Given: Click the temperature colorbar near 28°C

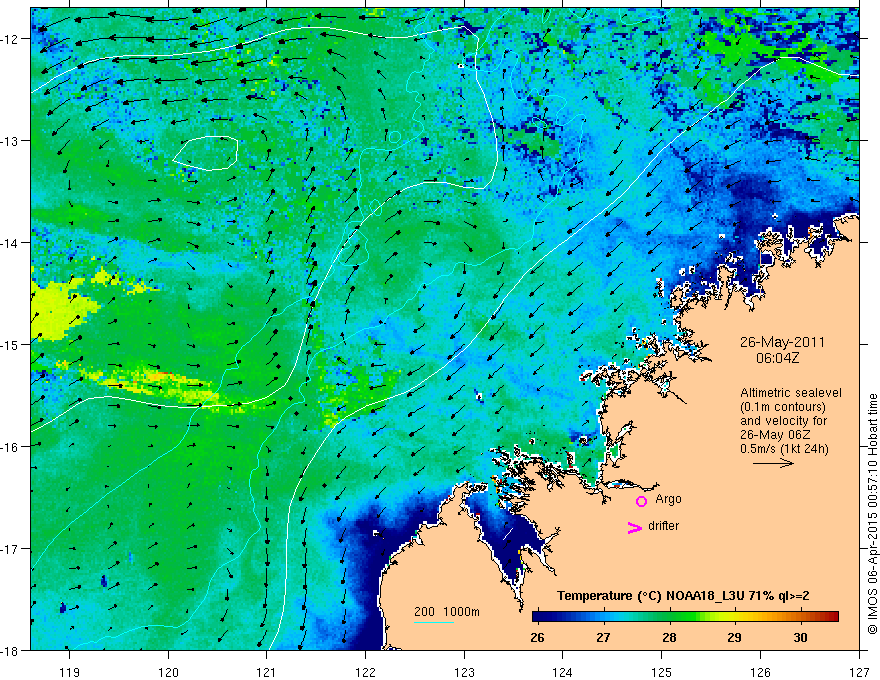Looking at the screenshot, I should coord(669,617).
